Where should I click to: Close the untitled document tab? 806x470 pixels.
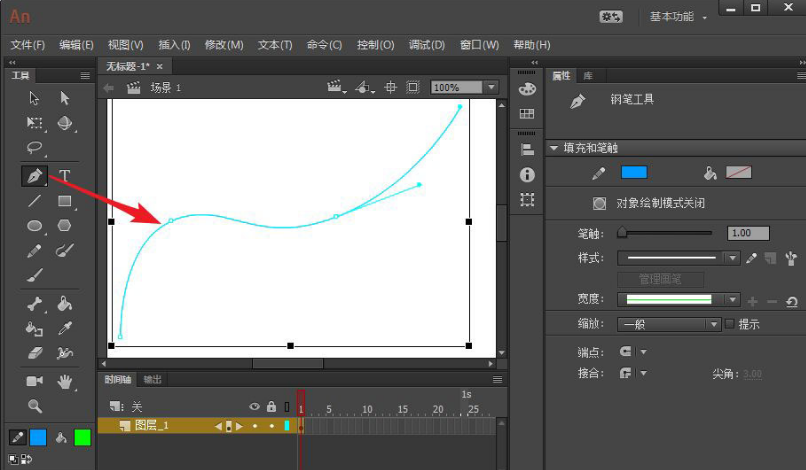coord(159,66)
